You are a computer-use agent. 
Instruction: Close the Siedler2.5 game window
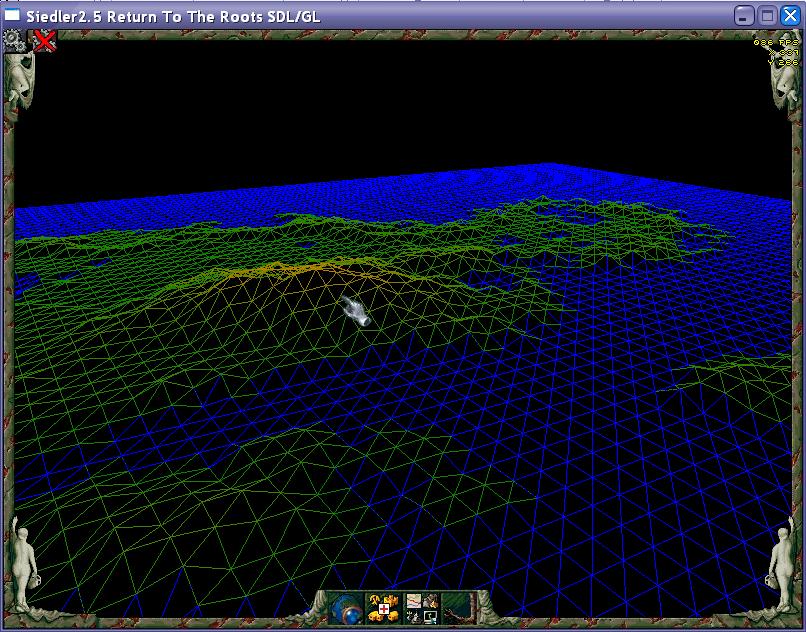[790, 15]
